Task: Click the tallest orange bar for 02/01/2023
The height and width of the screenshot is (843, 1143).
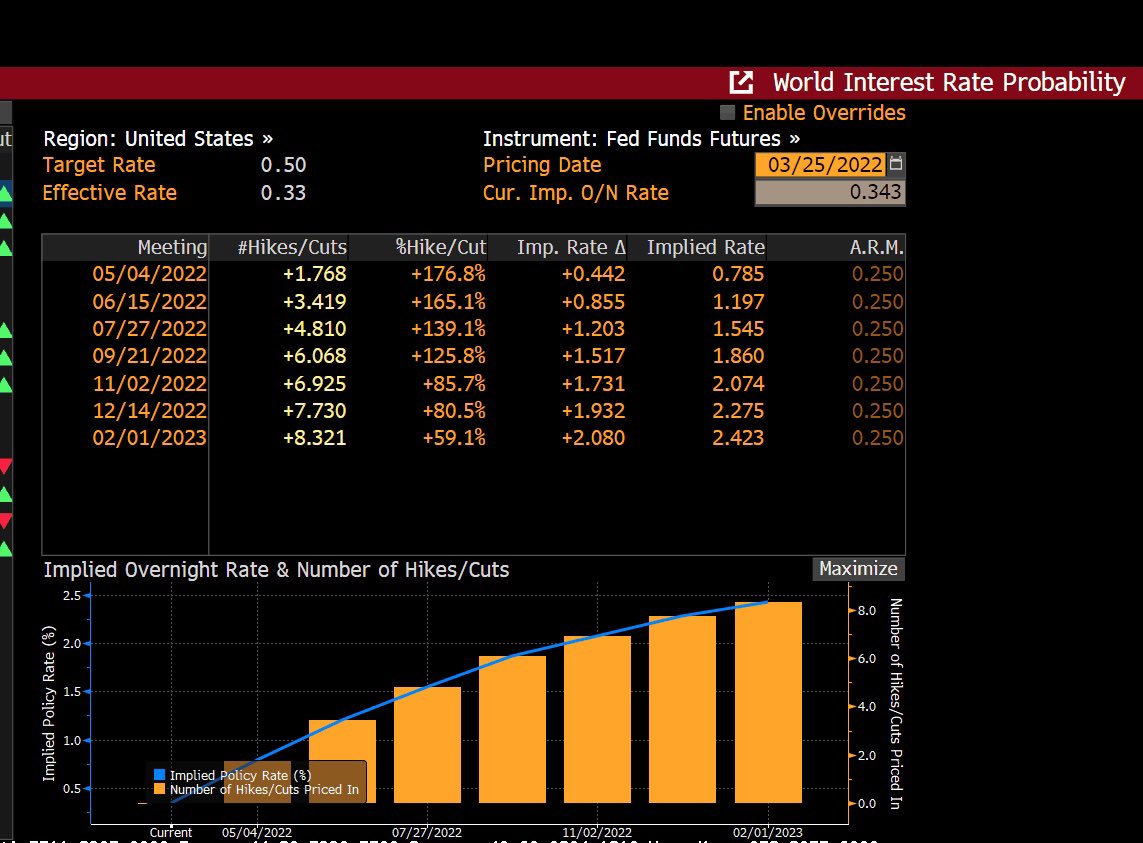Action: pos(768,702)
